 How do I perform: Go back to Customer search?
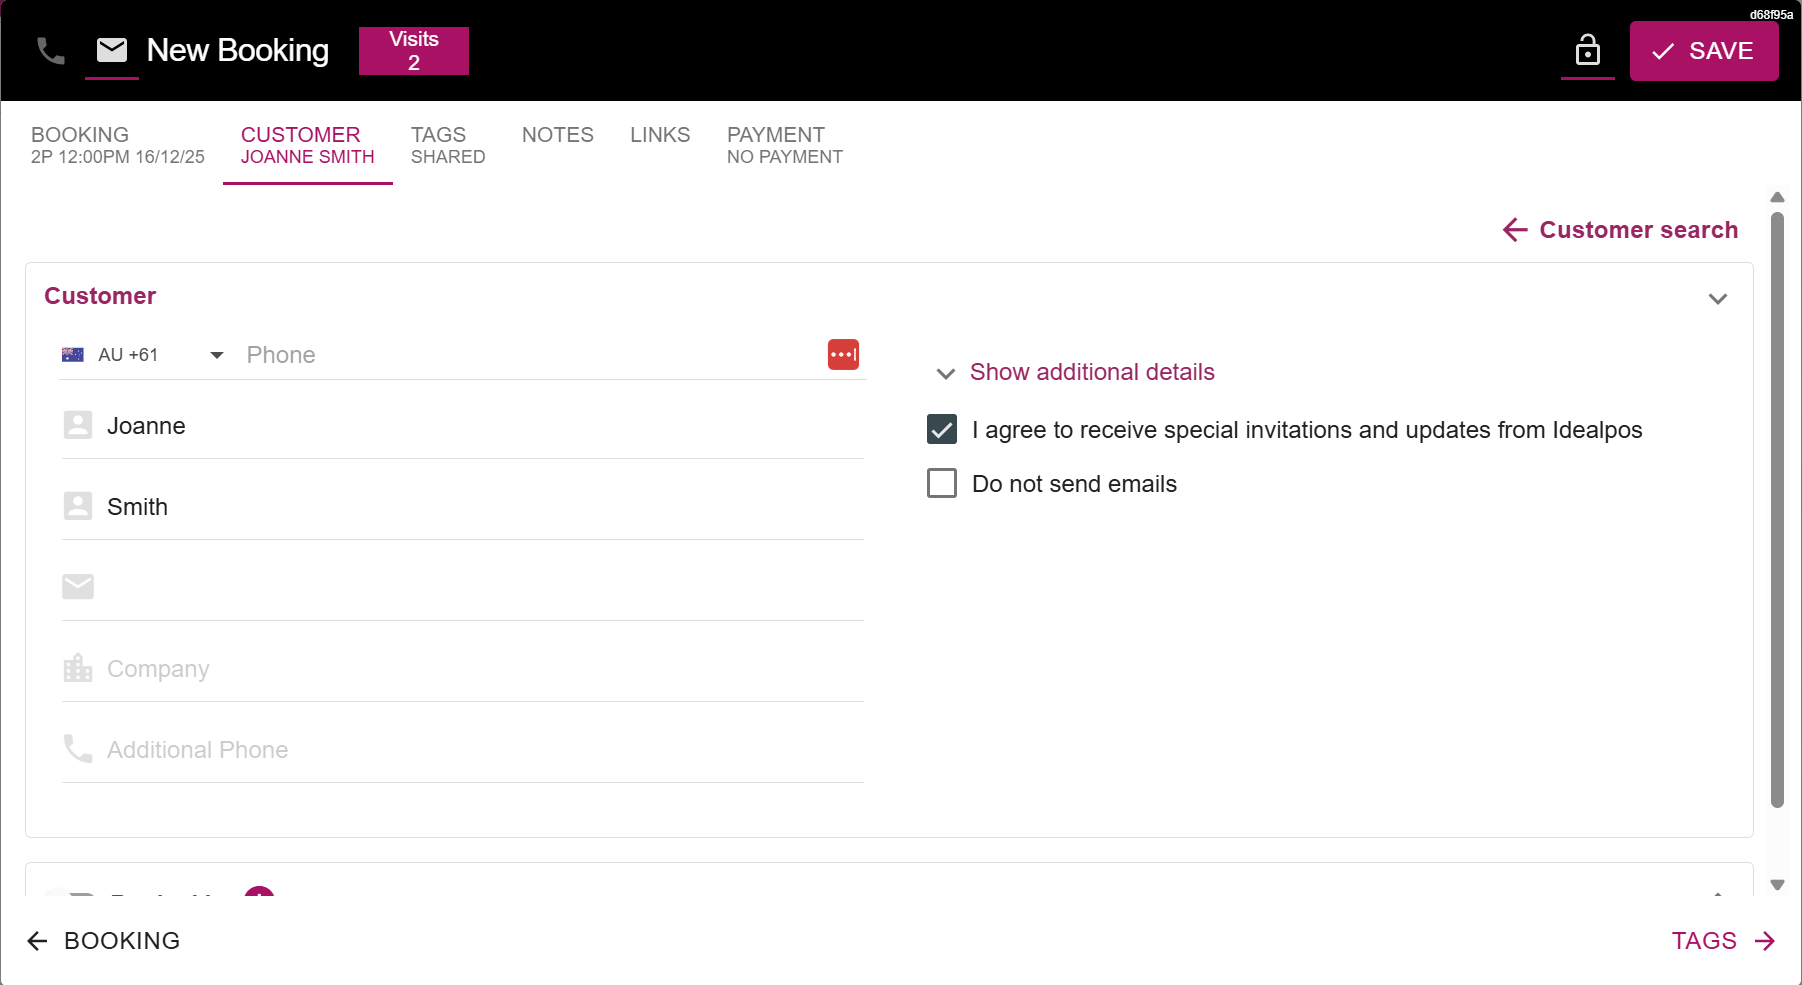click(x=1620, y=230)
